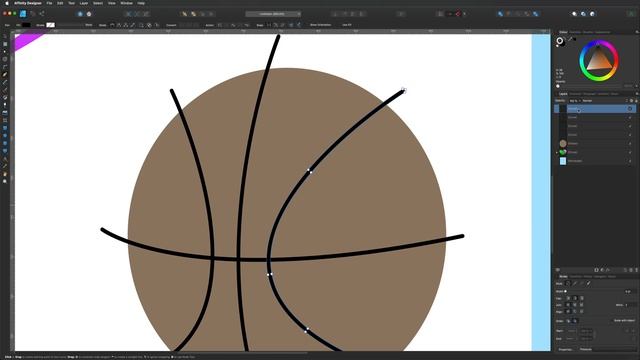
Task: Open the document title dropdown
Action: coord(273,14)
